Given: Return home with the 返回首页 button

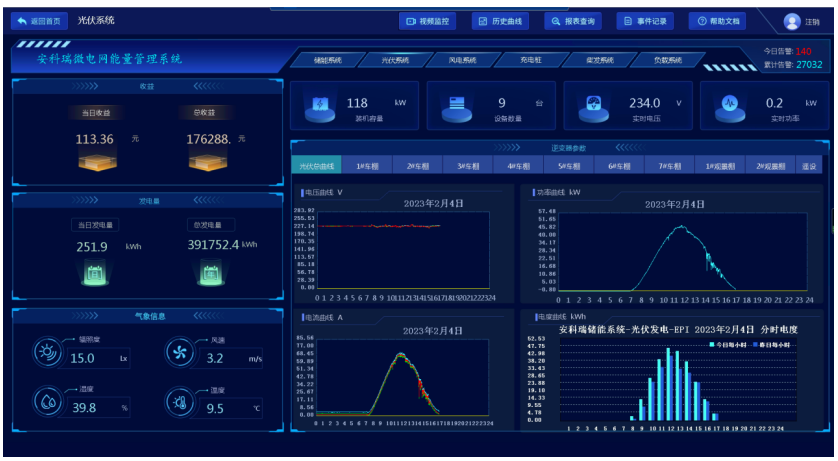Looking at the screenshot, I should (39, 21).
